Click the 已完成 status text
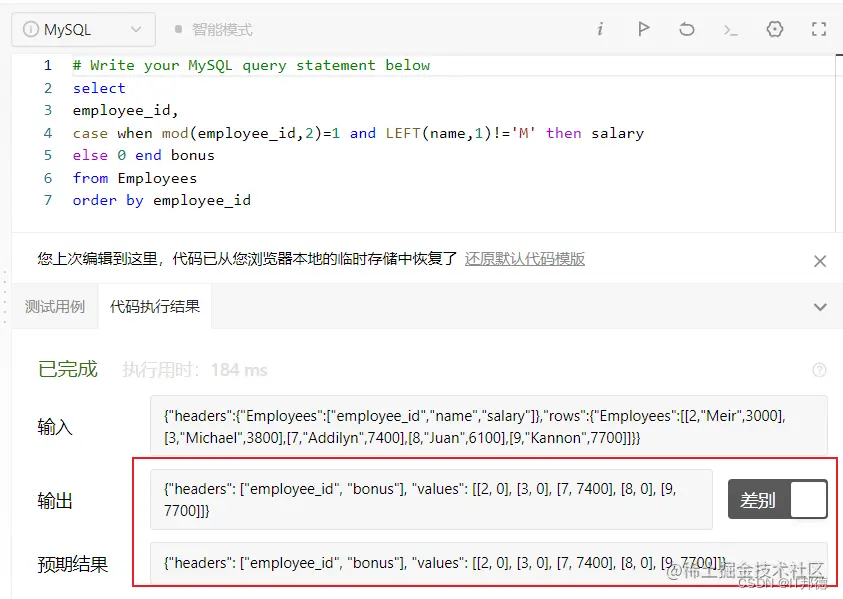Viewport: 843px width, 599px height. tap(68, 369)
